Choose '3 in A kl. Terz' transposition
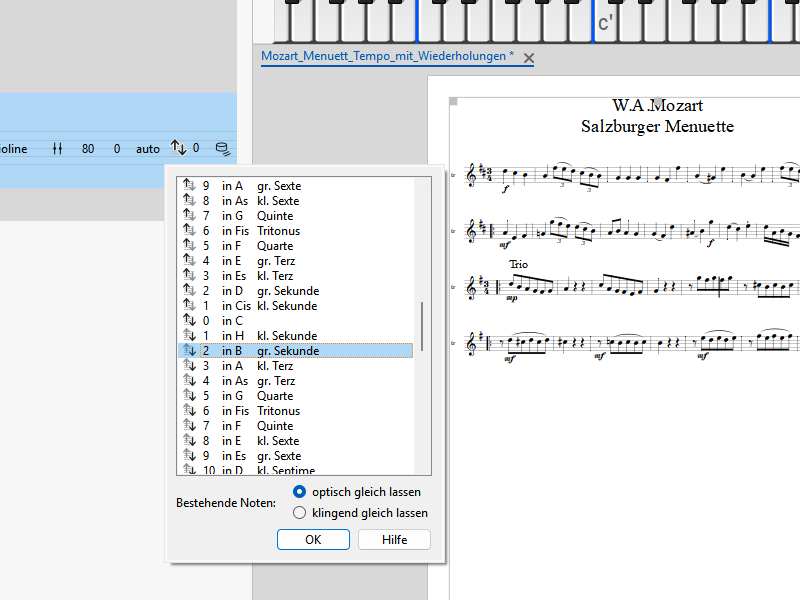 [x=296, y=366]
